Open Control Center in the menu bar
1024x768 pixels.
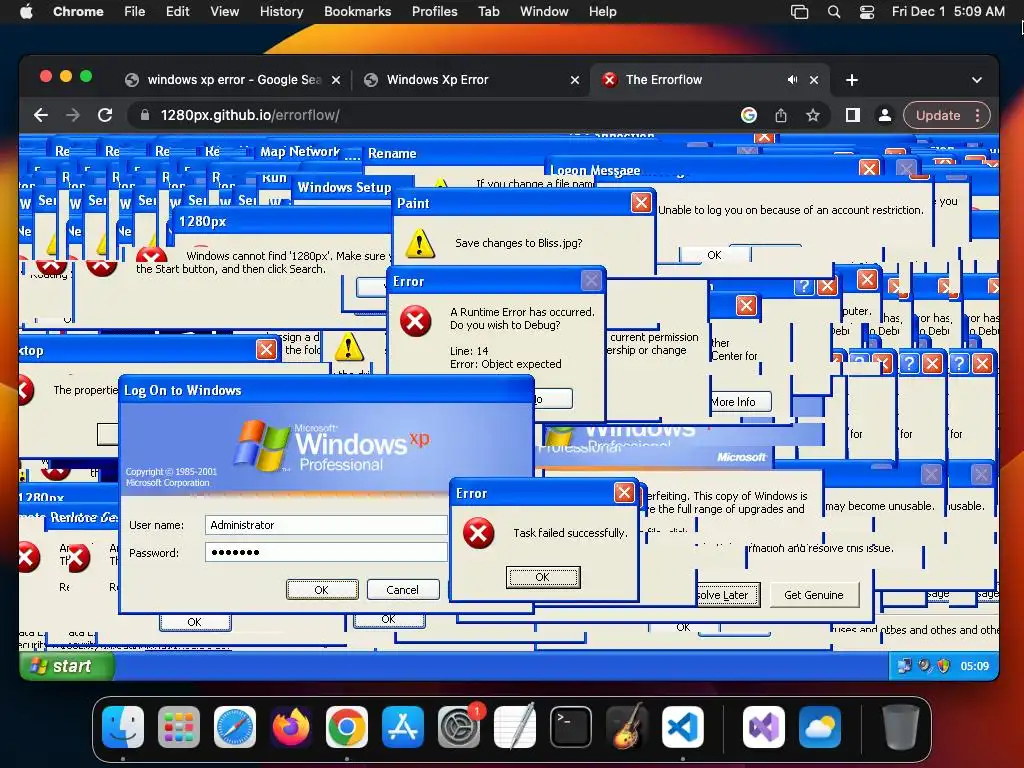[867, 11]
